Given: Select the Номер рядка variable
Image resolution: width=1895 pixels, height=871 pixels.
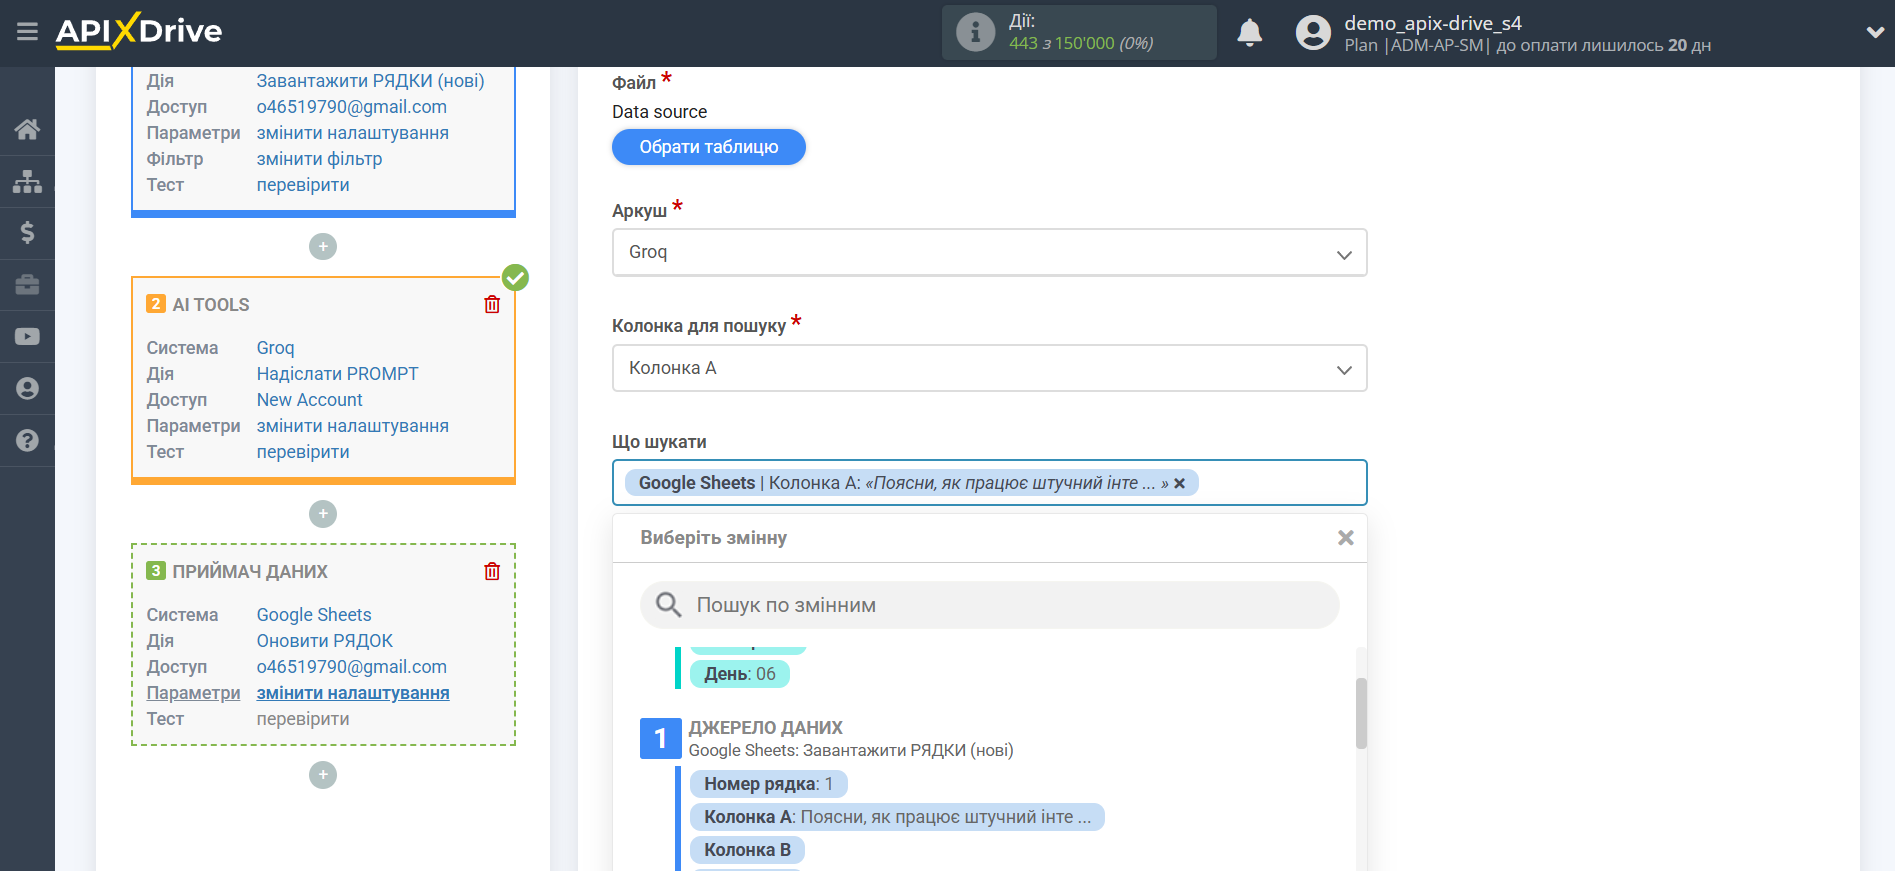Looking at the screenshot, I should click(x=767, y=784).
